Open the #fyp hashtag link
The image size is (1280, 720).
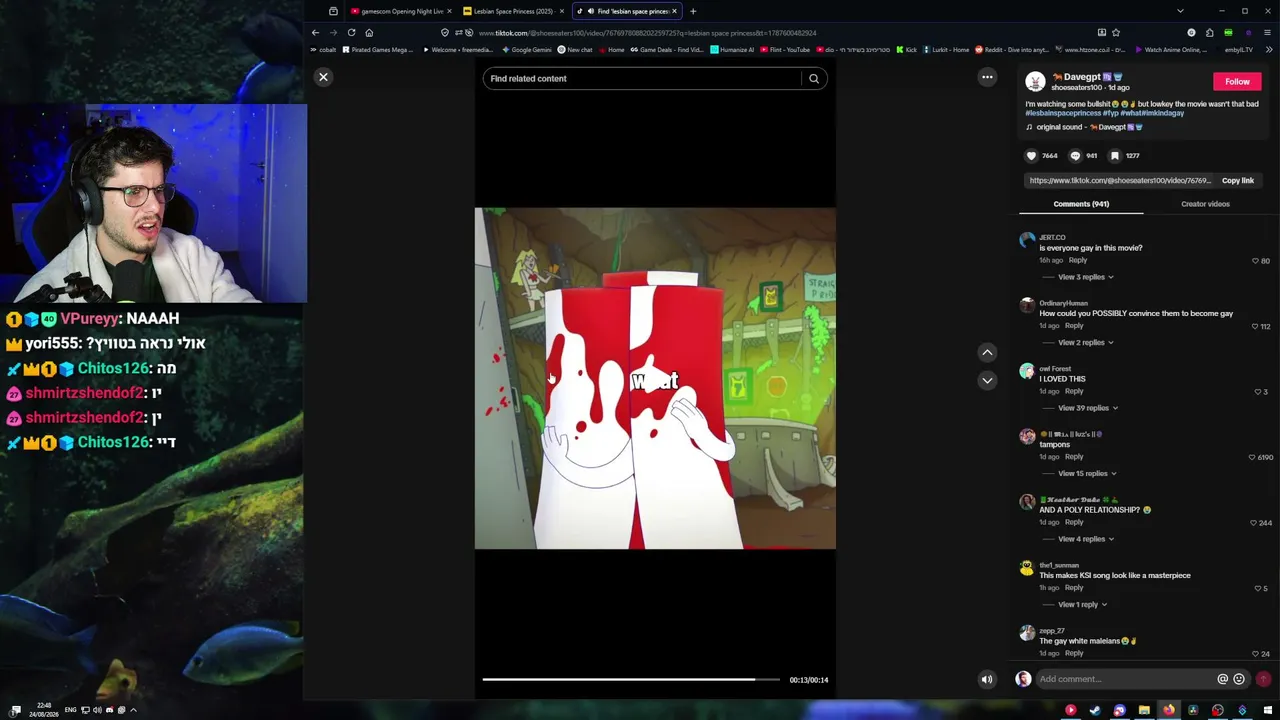[x=1110, y=113]
